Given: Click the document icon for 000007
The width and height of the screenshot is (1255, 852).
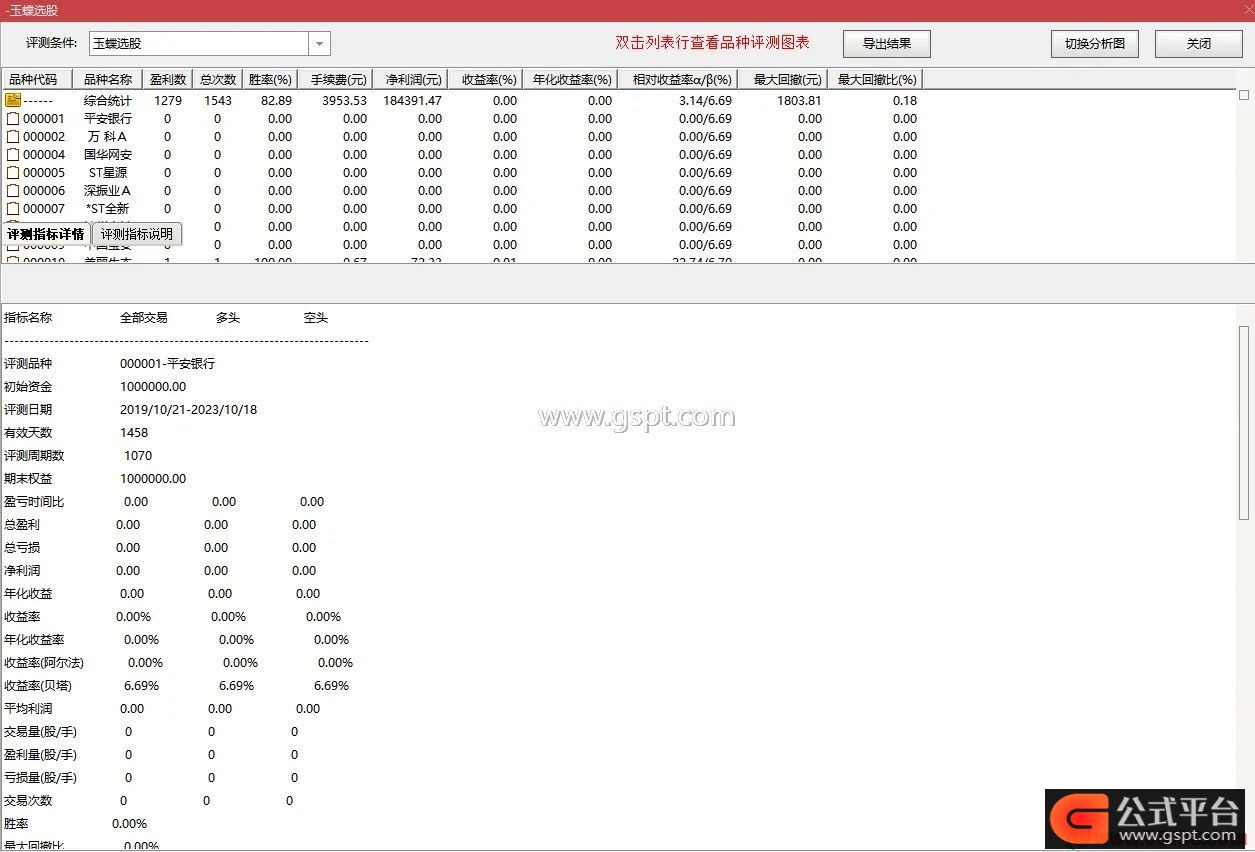Looking at the screenshot, I should 13,208.
